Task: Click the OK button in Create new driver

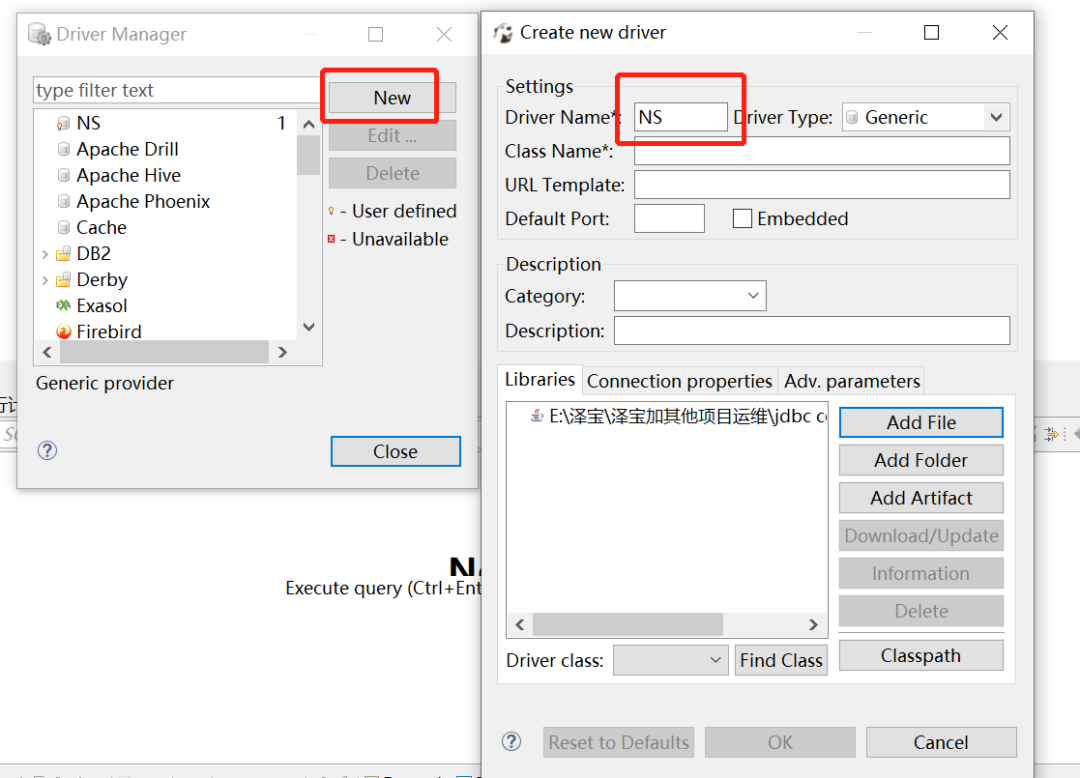Action: point(780,742)
